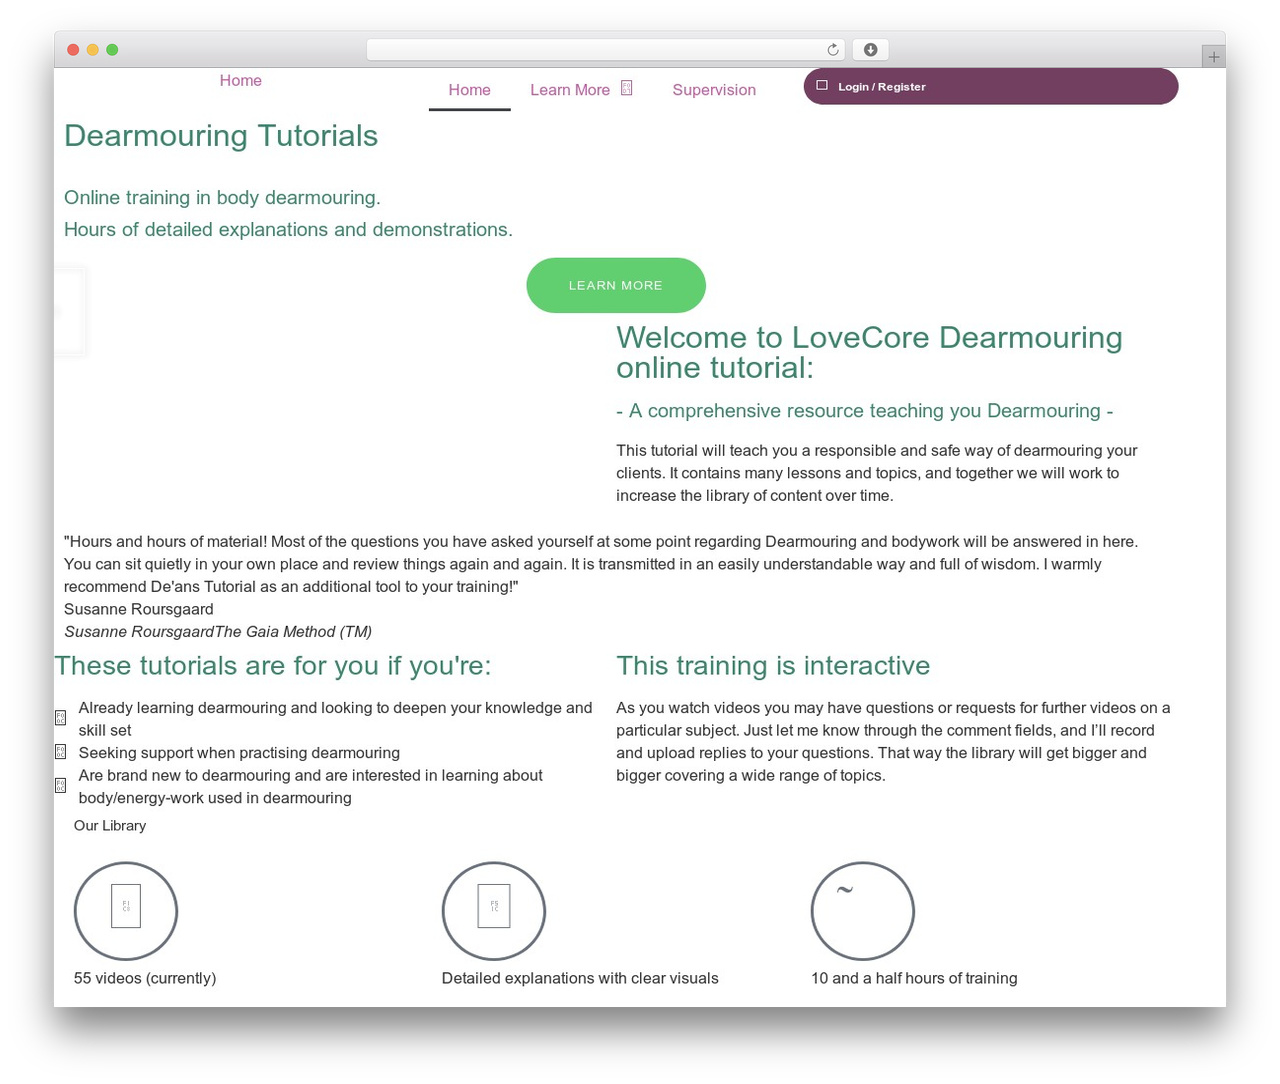
Task: Click the browser reload icon
Action: (x=833, y=50)
